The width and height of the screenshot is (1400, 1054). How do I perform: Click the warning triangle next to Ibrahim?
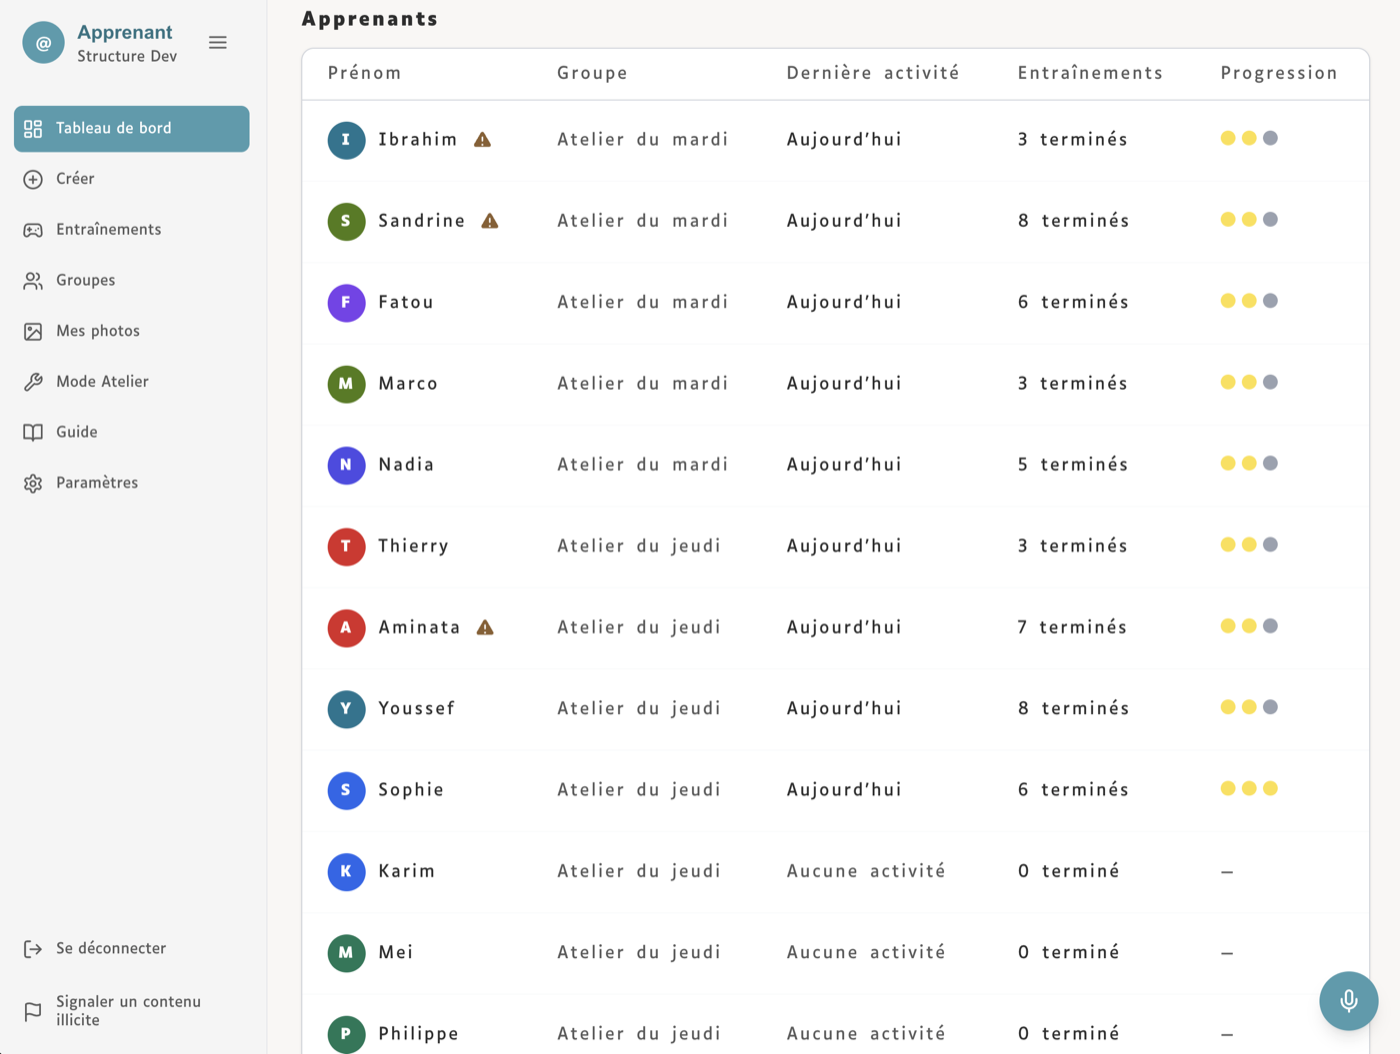point(481,139)
